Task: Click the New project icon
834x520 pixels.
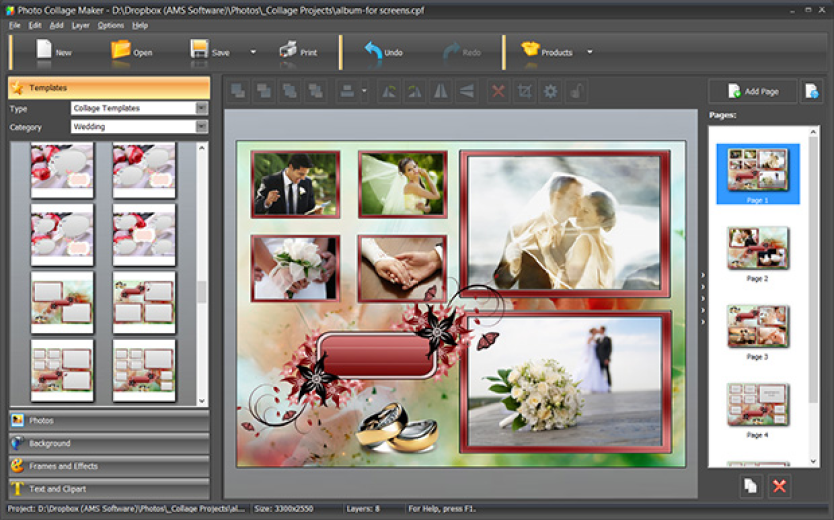Action: 43,50
